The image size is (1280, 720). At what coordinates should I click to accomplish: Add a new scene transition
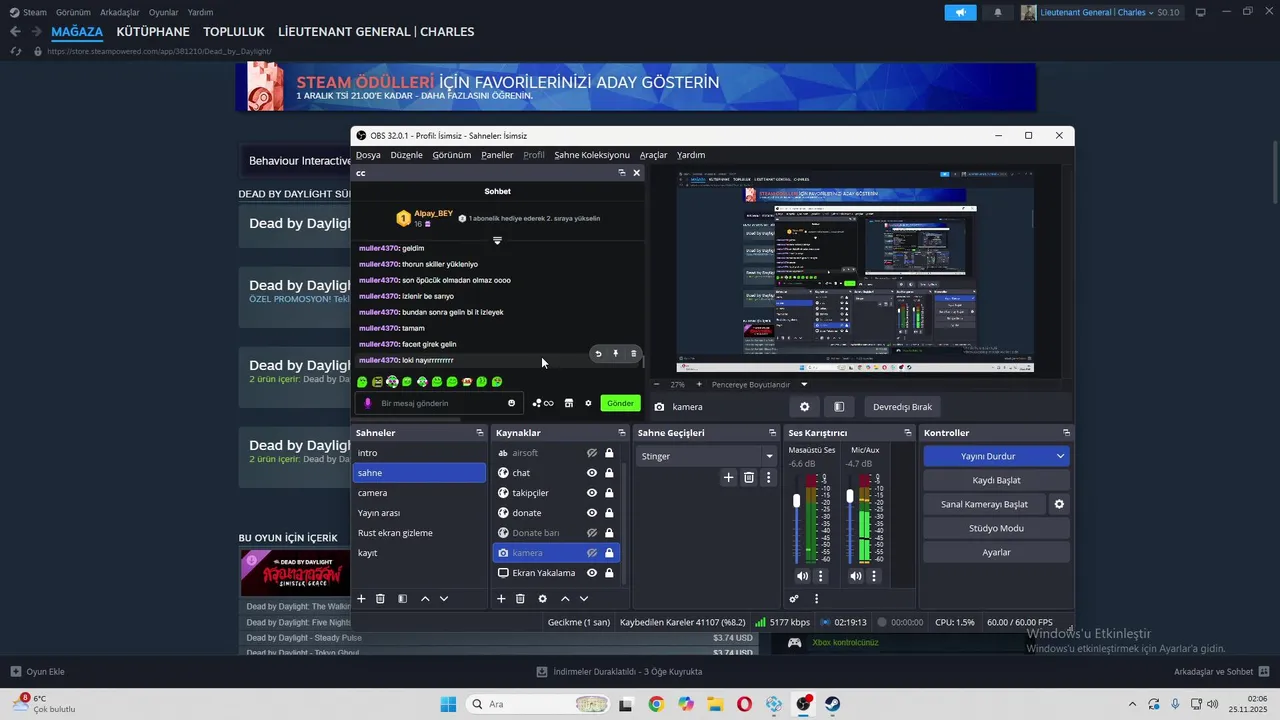click(729, 478)
